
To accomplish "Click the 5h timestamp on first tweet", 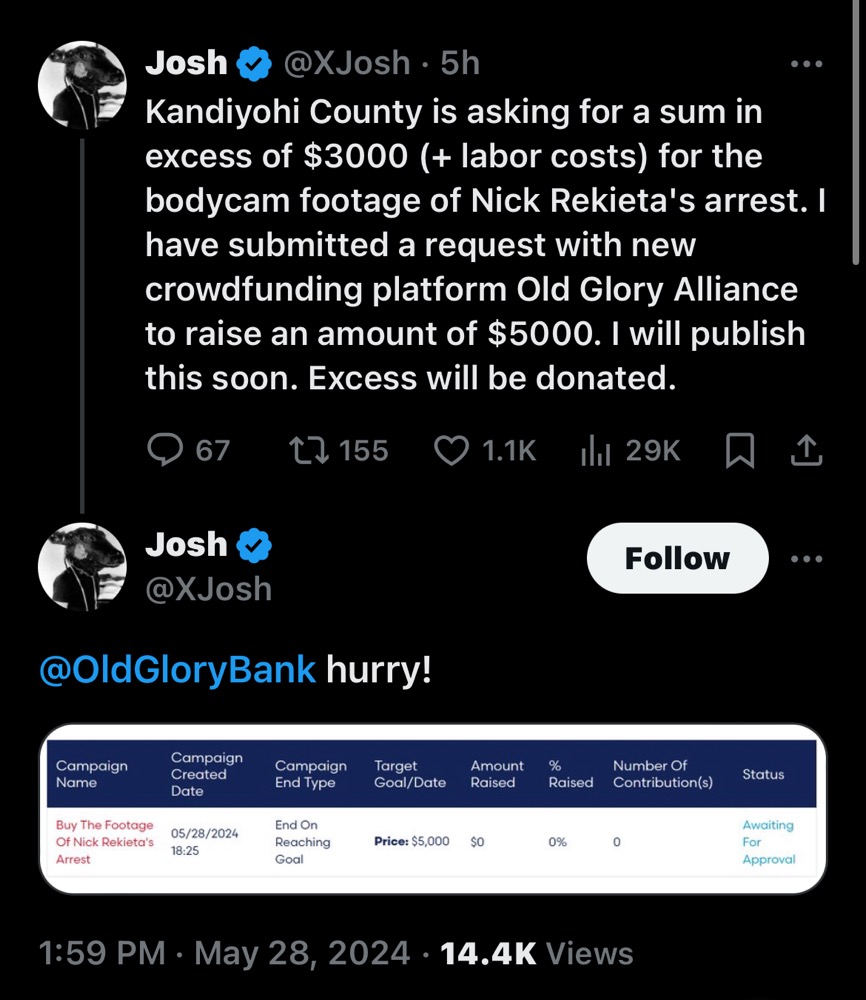I will 460,63.
